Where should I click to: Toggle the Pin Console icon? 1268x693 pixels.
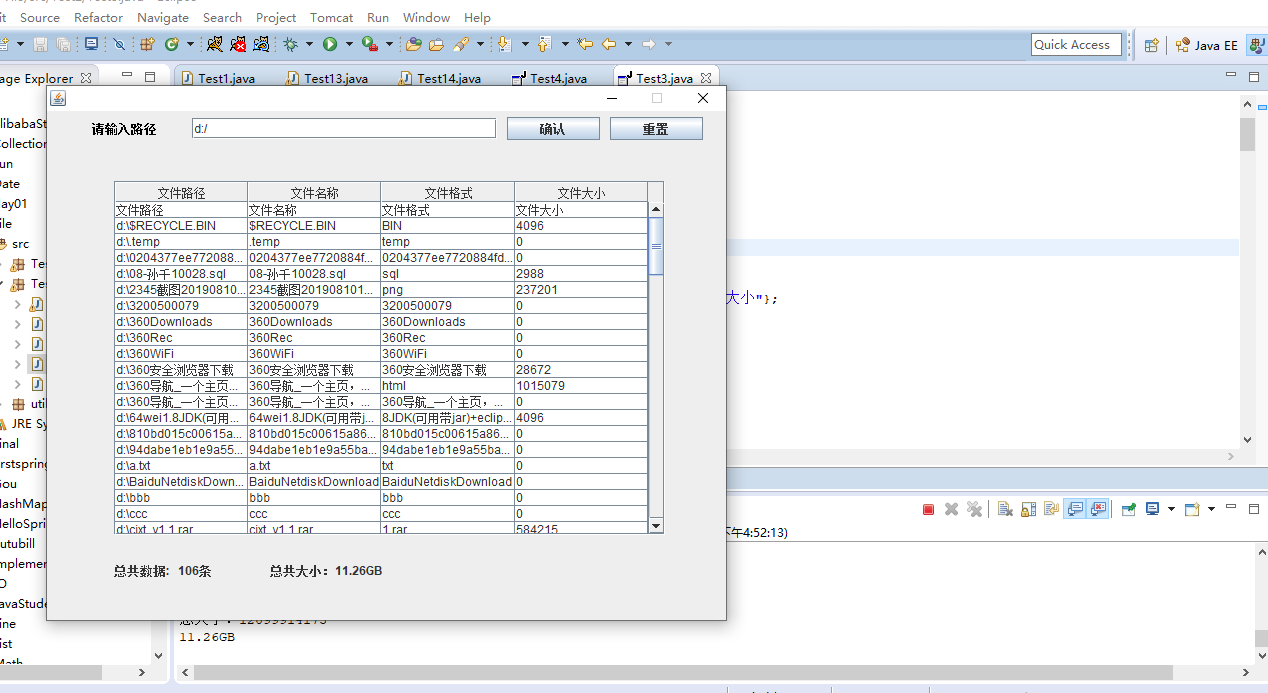point(1129,509)
